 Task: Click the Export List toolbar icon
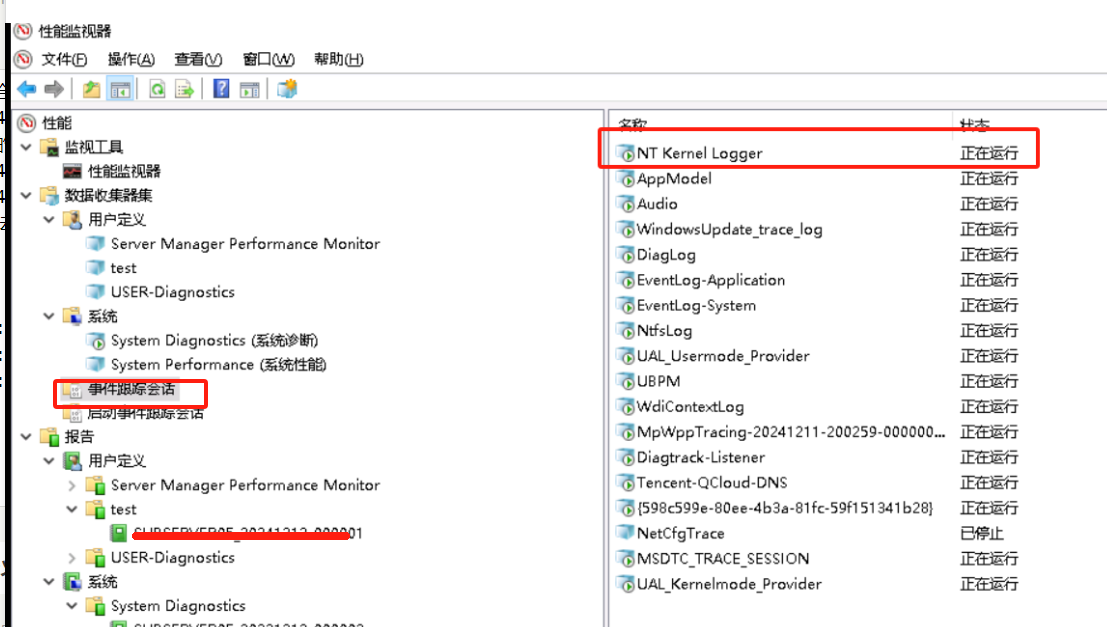point(184,90)
